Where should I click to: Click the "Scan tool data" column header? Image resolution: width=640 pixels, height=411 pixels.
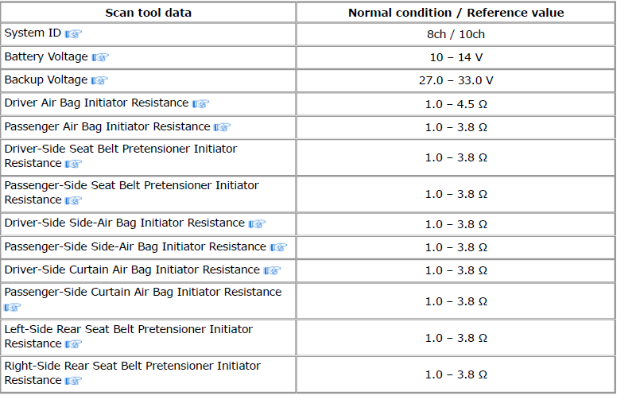pyautogui.click(x=149, y=13)
